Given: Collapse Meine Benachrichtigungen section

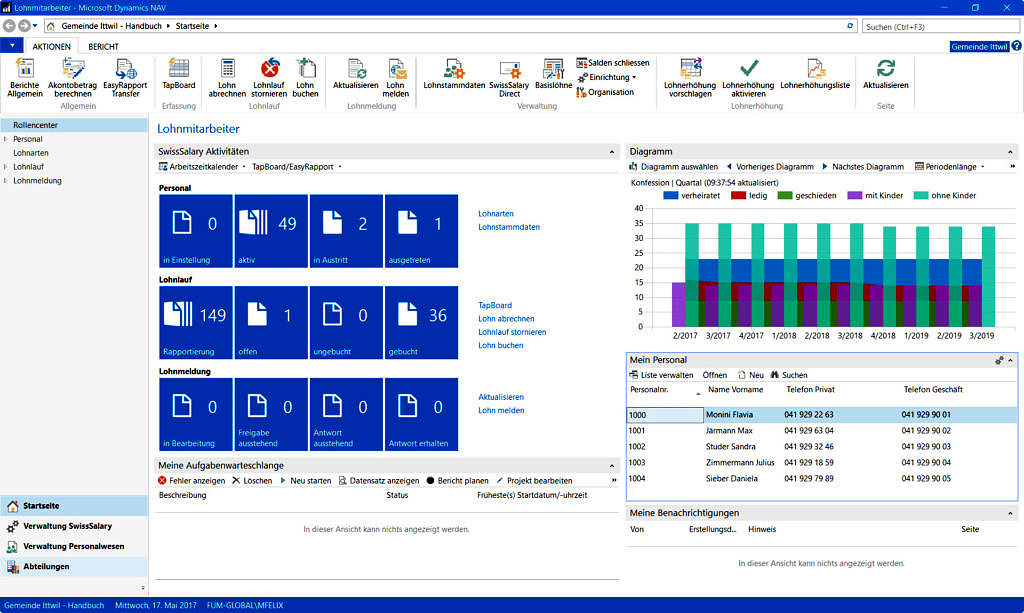Looking at the screenshot, I should (x=1010, y=514).
